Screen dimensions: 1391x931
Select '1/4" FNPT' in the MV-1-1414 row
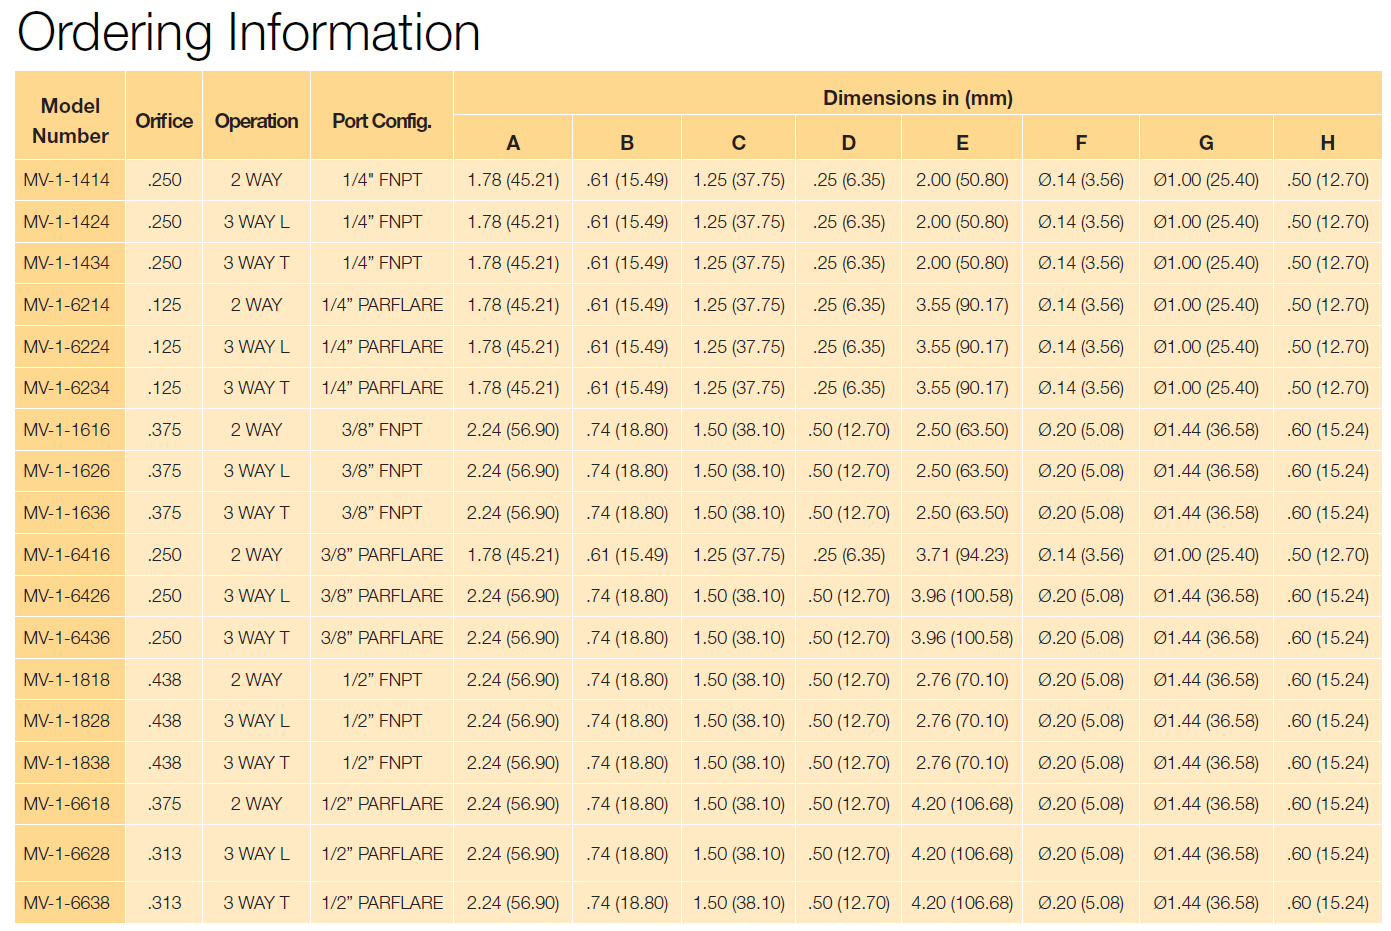382,180
